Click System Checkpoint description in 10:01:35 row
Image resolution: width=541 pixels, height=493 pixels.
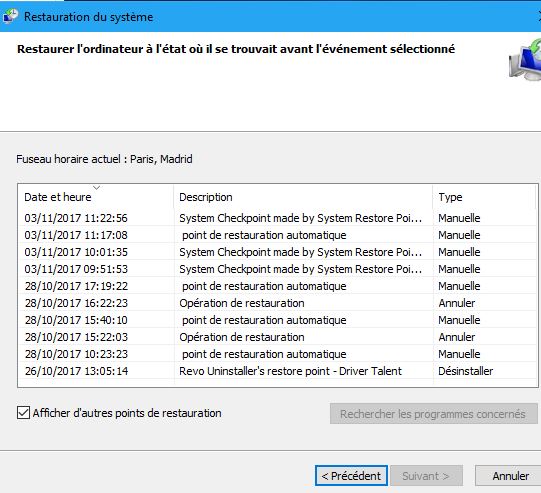pos(300,252)
